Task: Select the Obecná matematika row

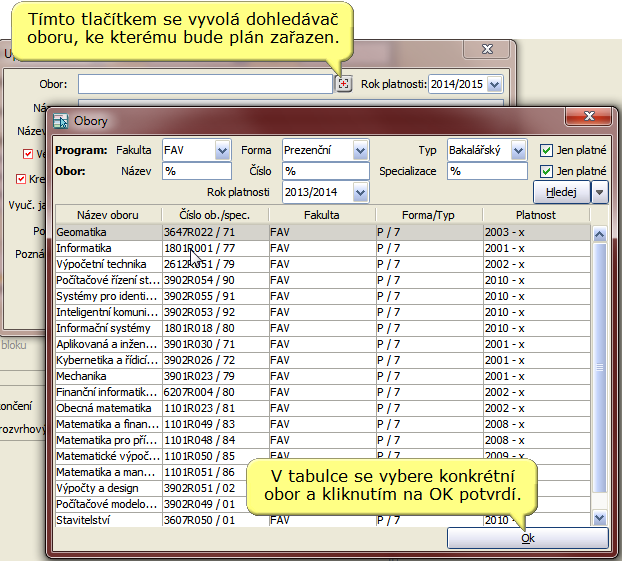Action: [x=323, y=408]
